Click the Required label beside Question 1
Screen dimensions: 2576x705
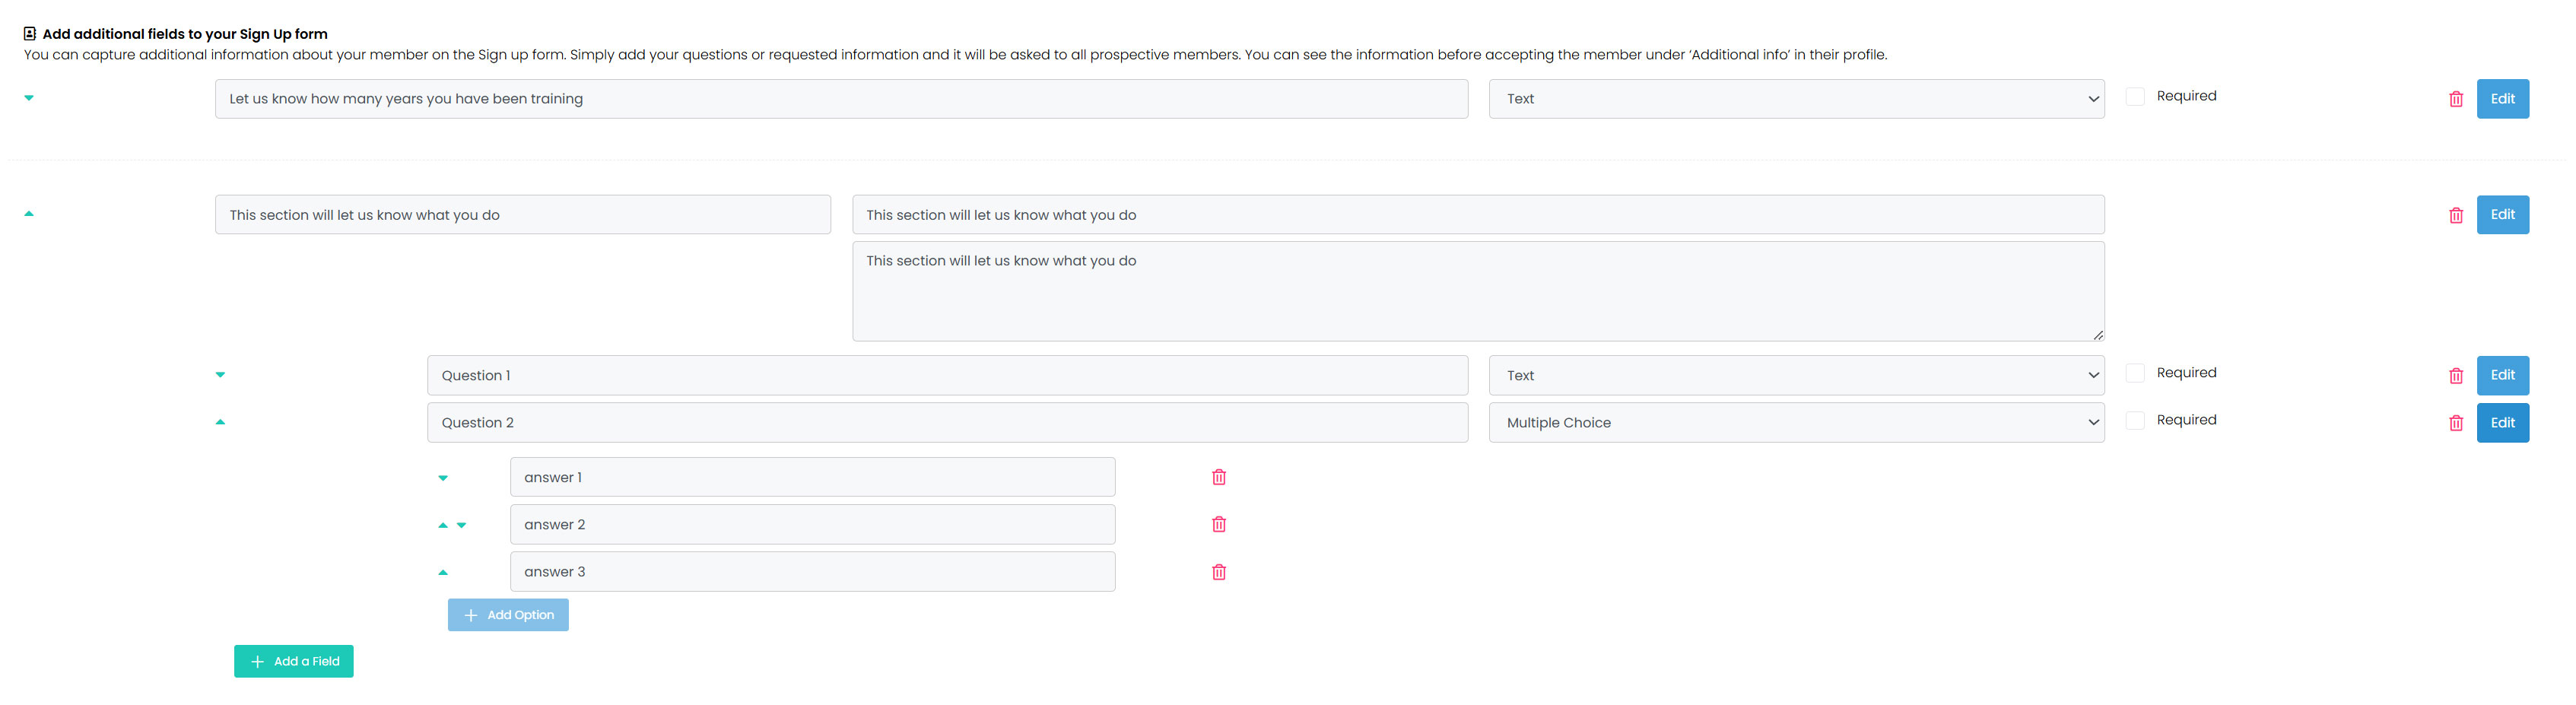[2186, 373]
